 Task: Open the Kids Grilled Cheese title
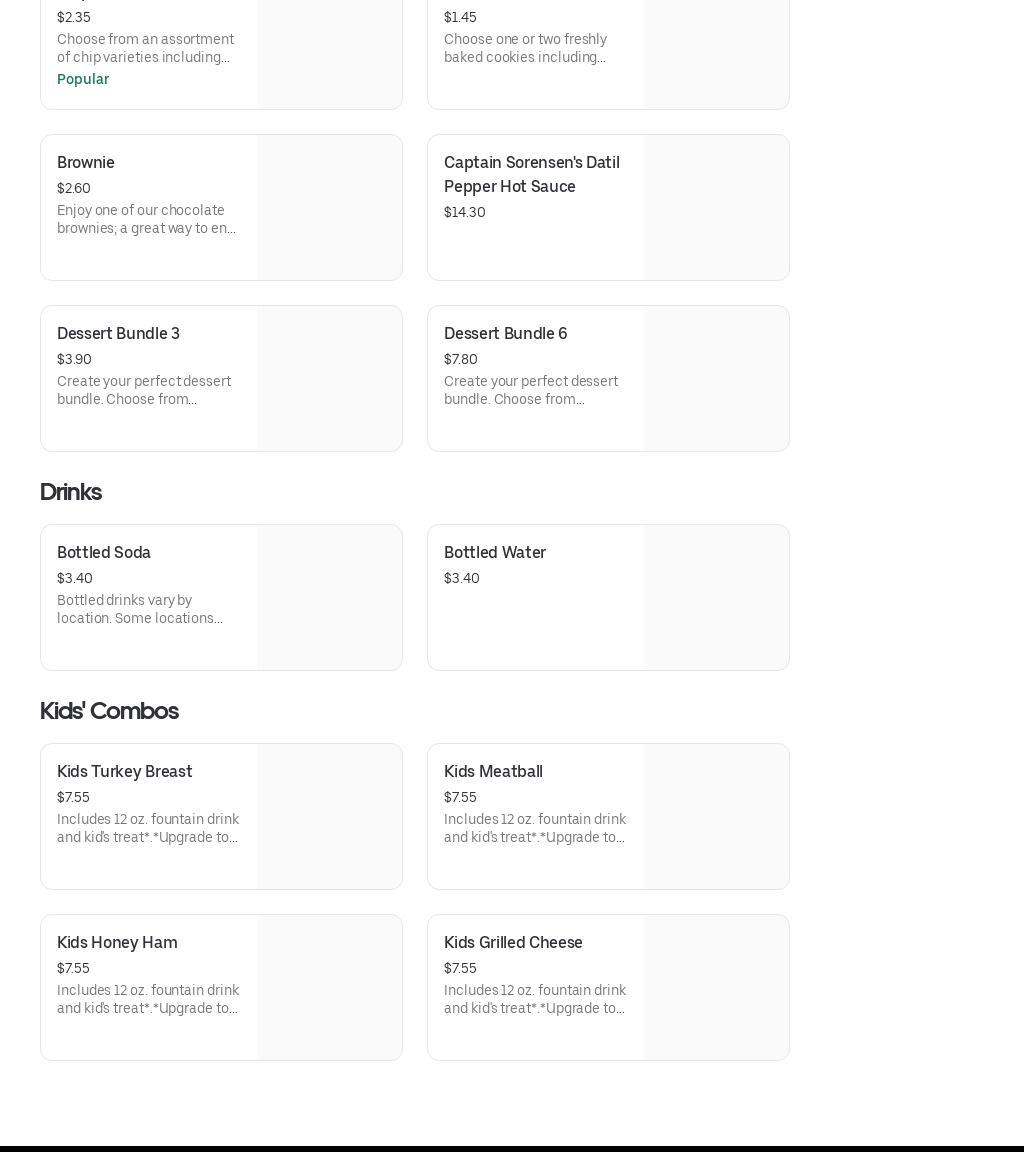click(x=513, y=943)
